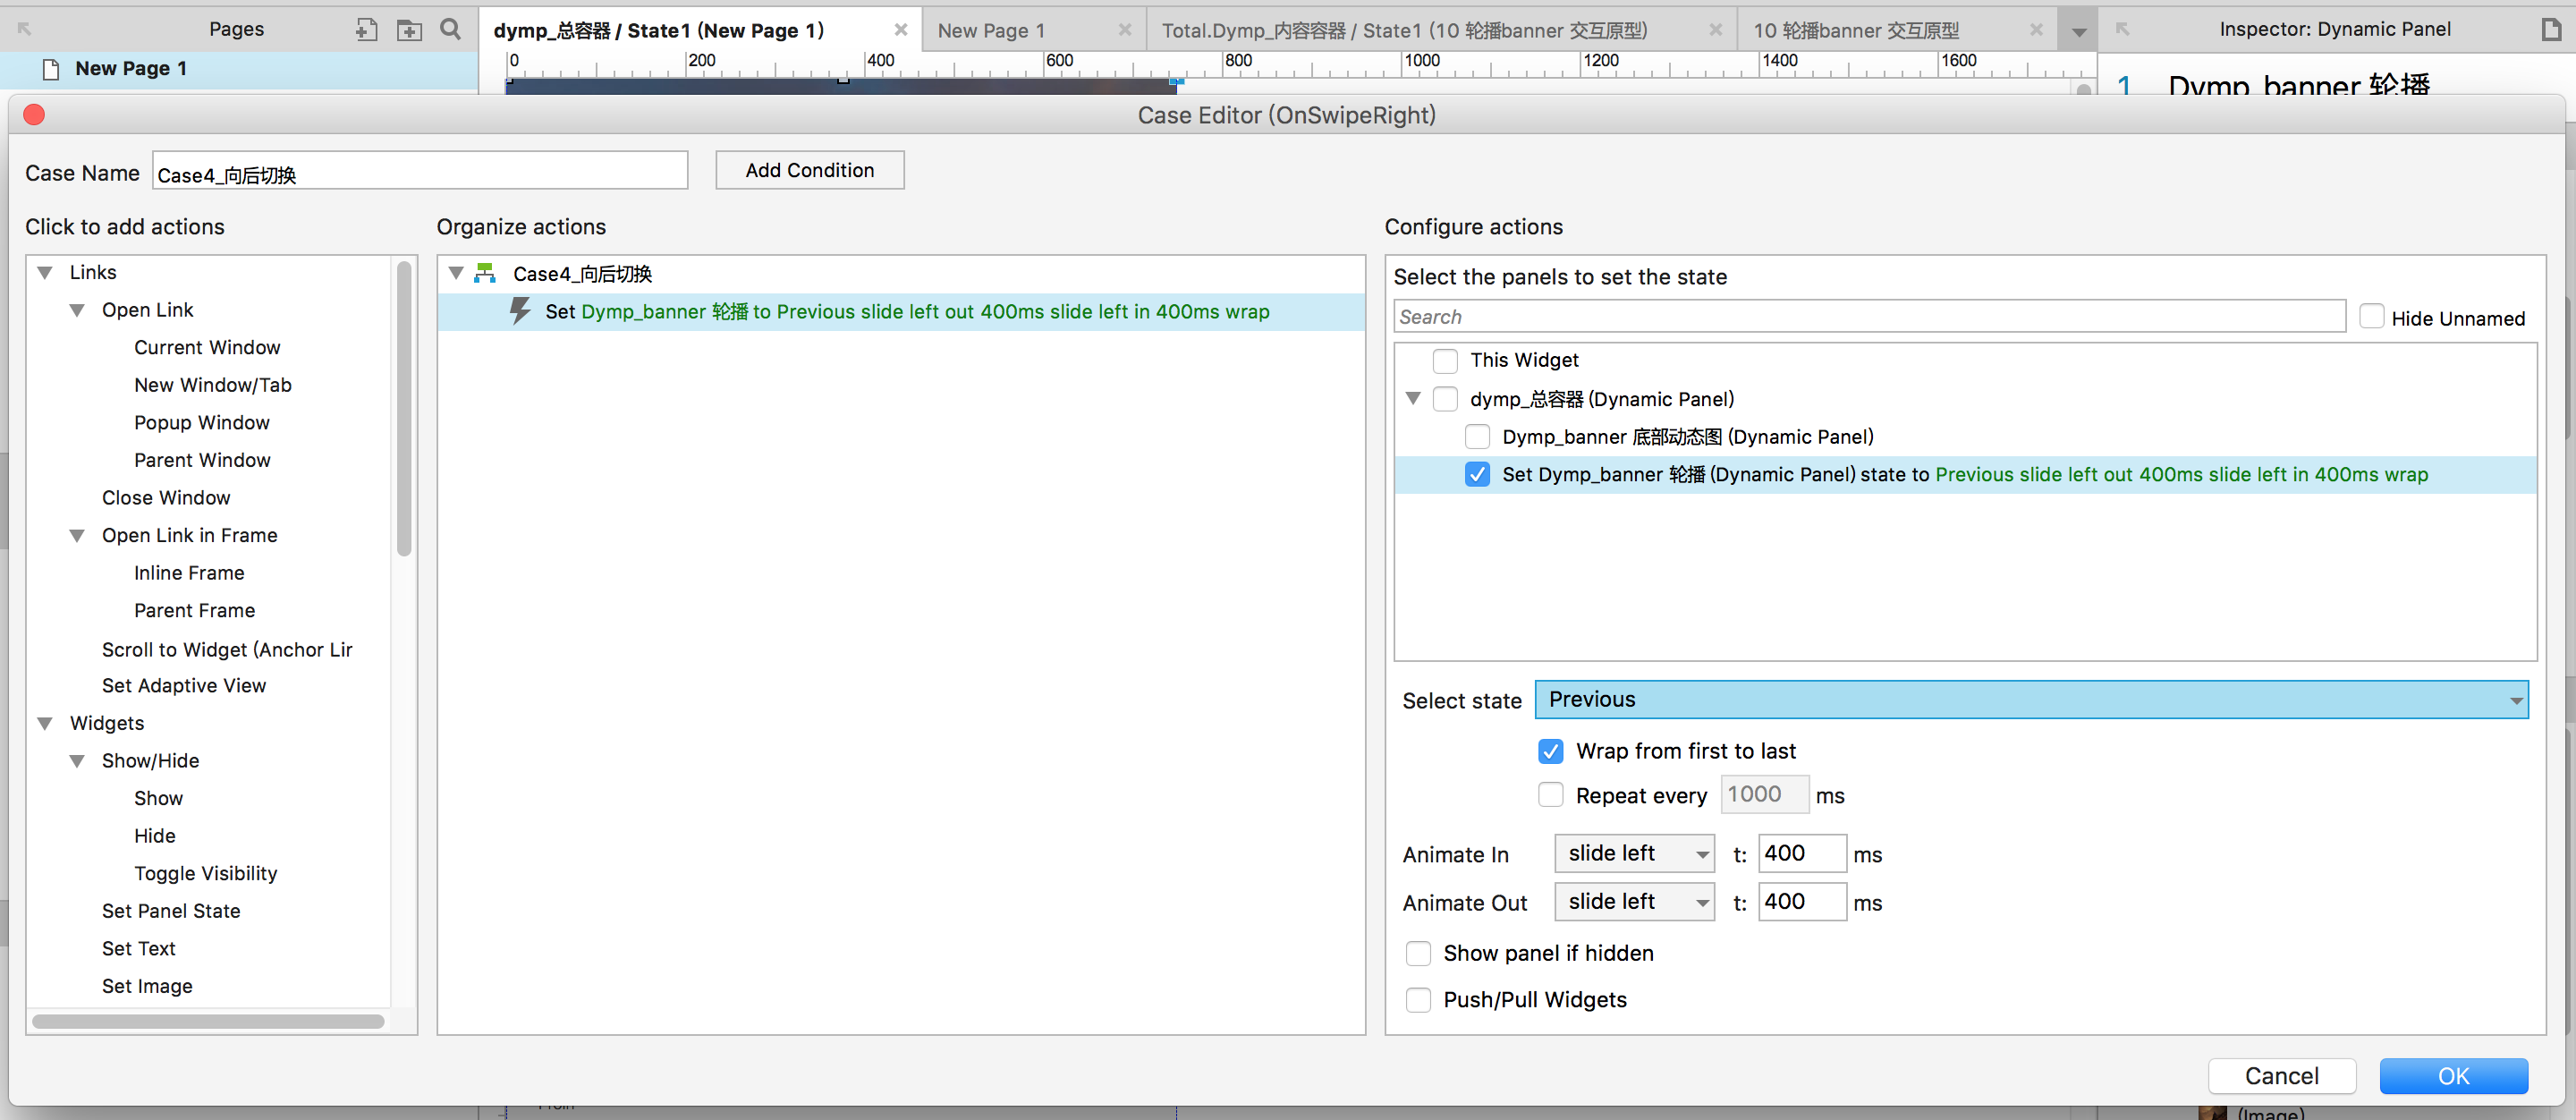2576x1120 pixels.
Task: Close the New Page 1 tab
Action: tap(1124, 30)
